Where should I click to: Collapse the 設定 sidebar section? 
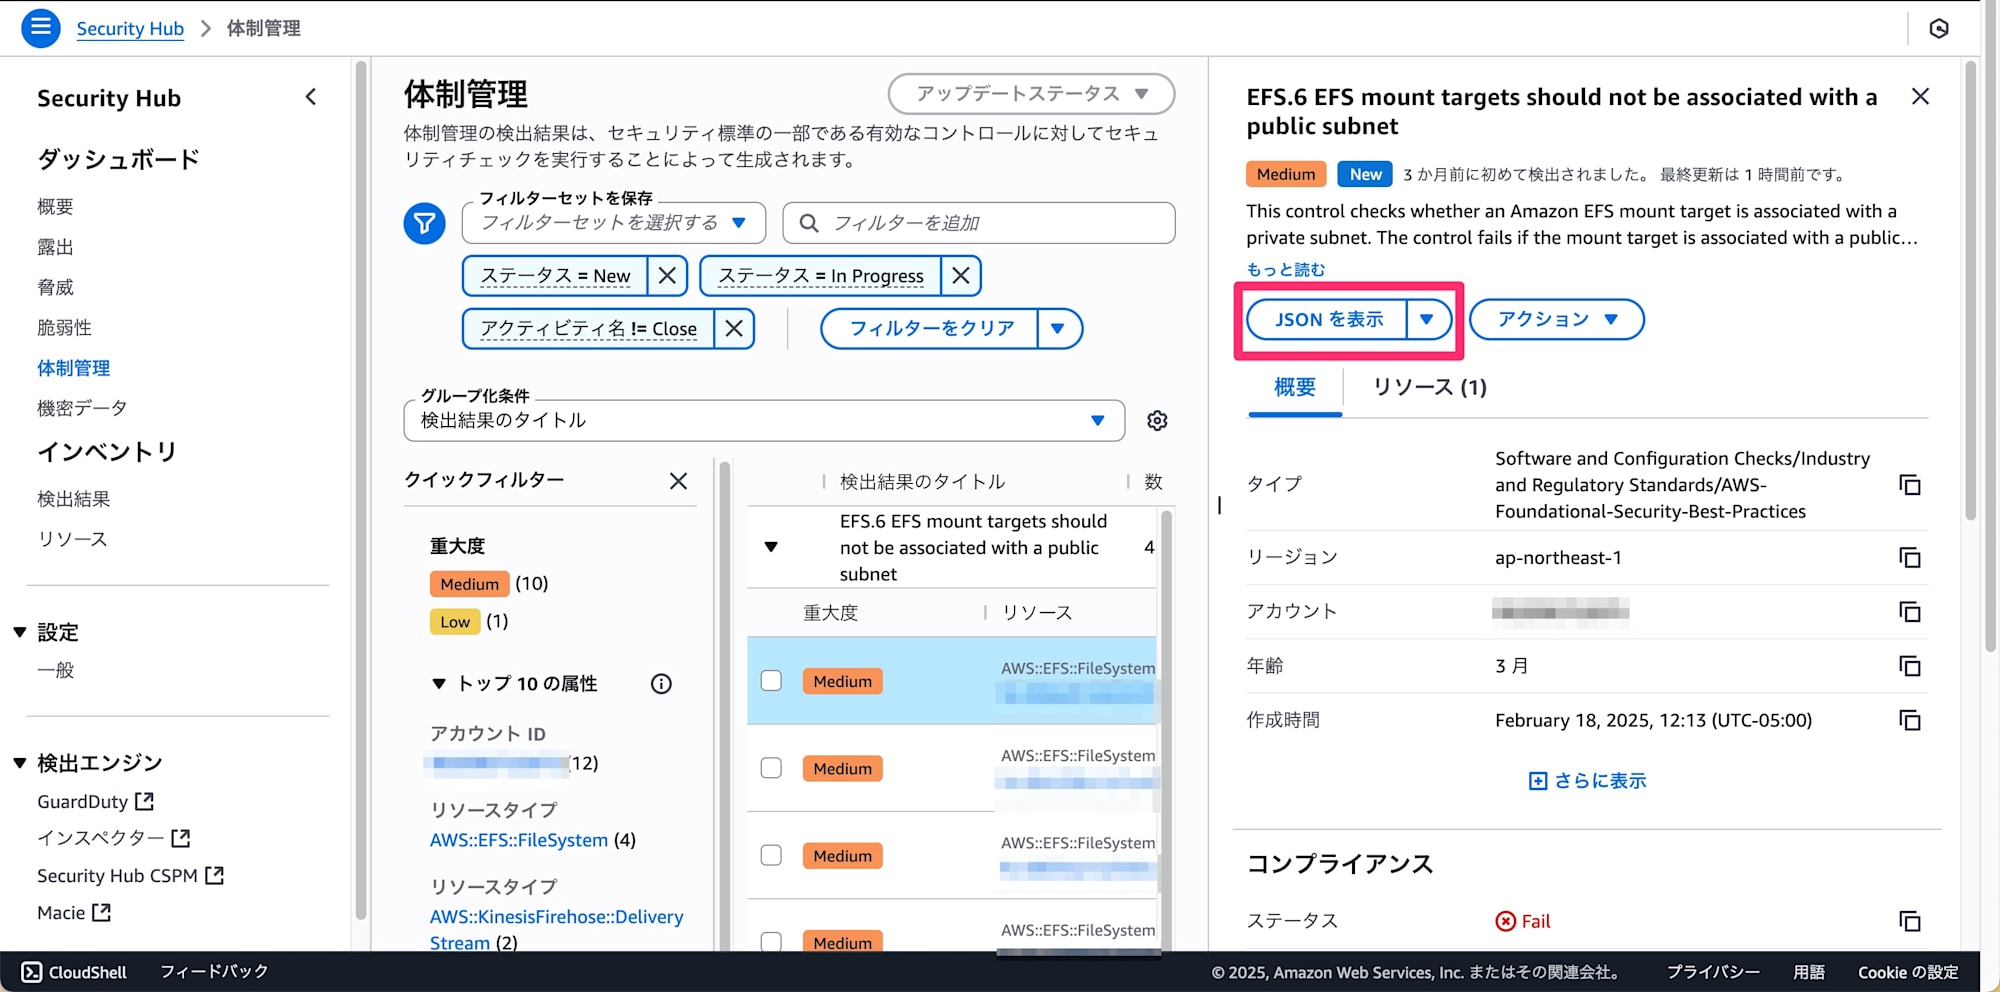click(x=19, y=632)
